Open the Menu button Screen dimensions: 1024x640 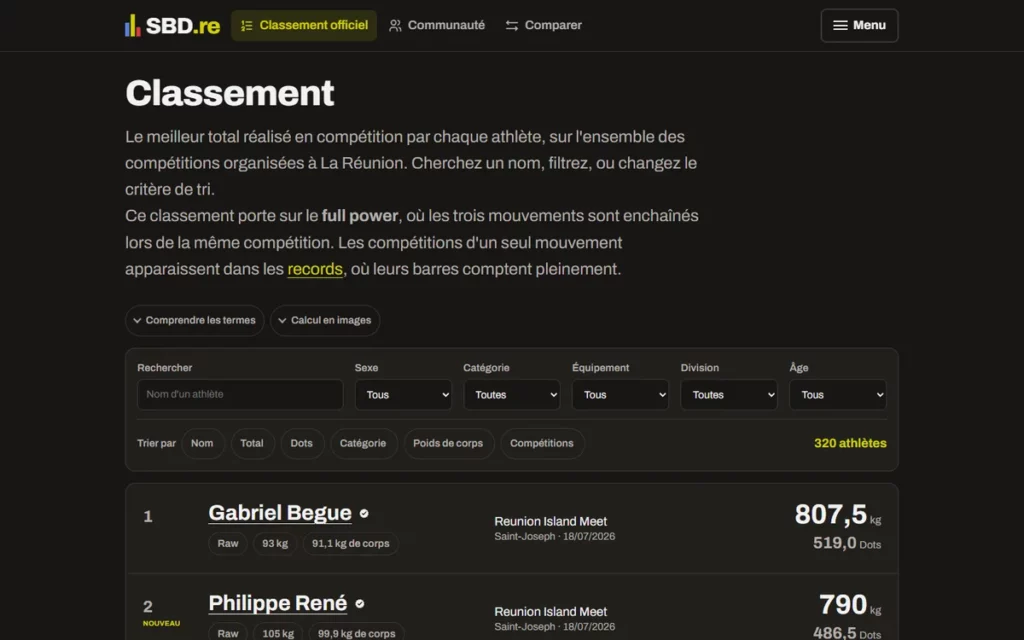click(859, 25)
